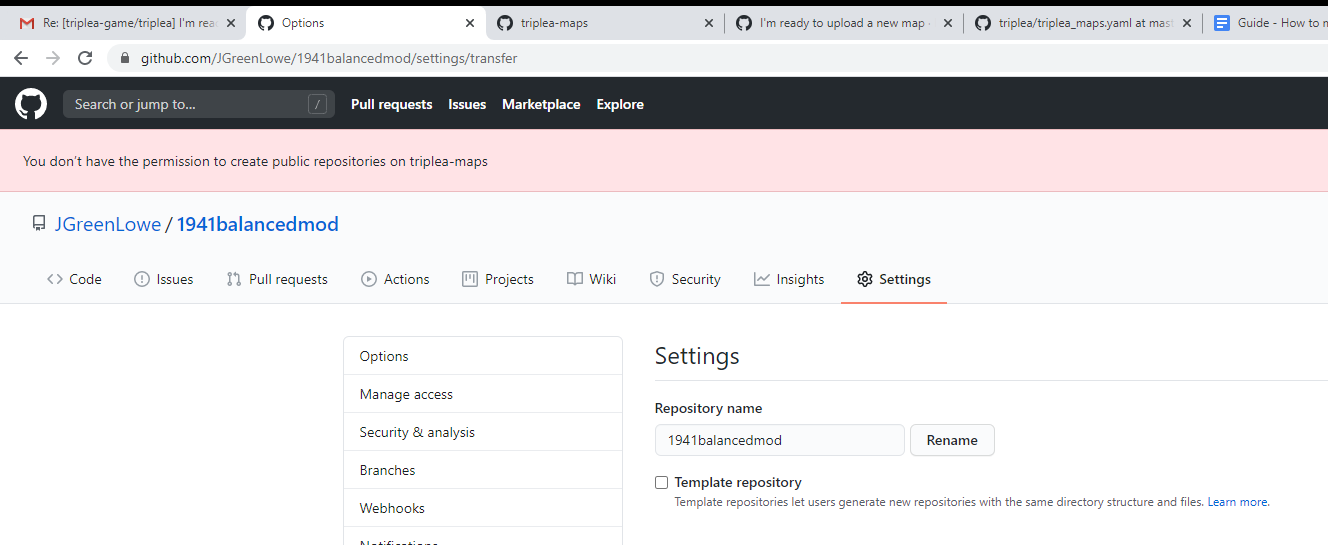This screenshot has height=545, width=1328.
Task: Click the Rename button
Action: pos(952,440)
